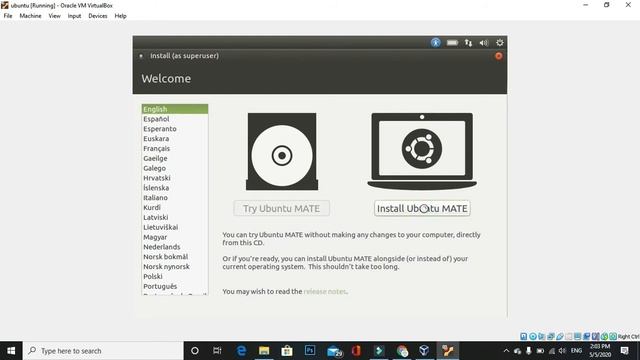
Task: Select English in the language list
Action: tap(175, 109)
